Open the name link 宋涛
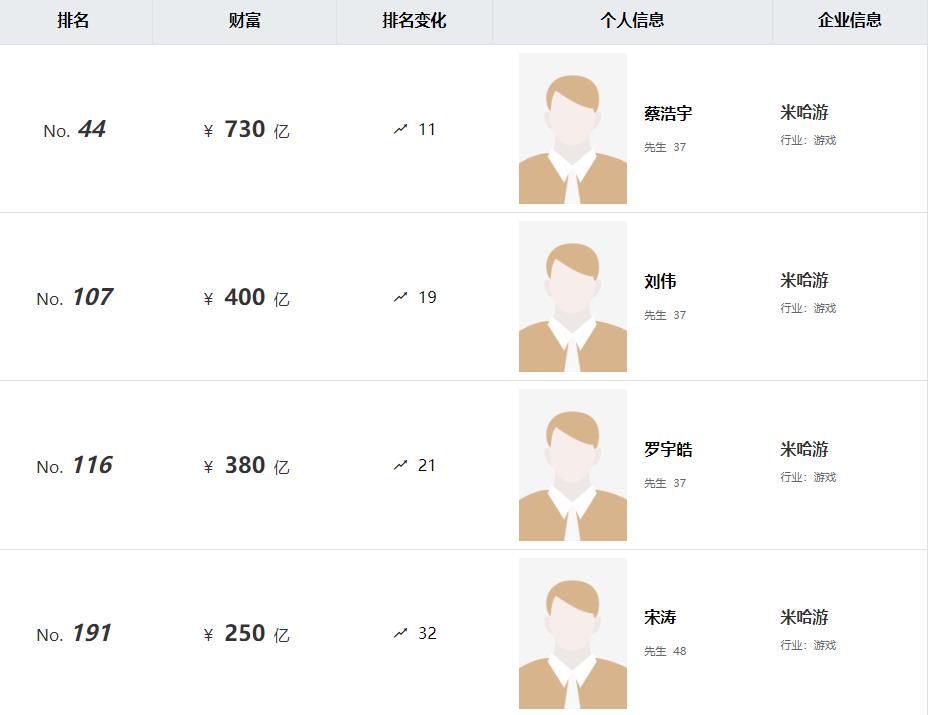 pos(660,617)
